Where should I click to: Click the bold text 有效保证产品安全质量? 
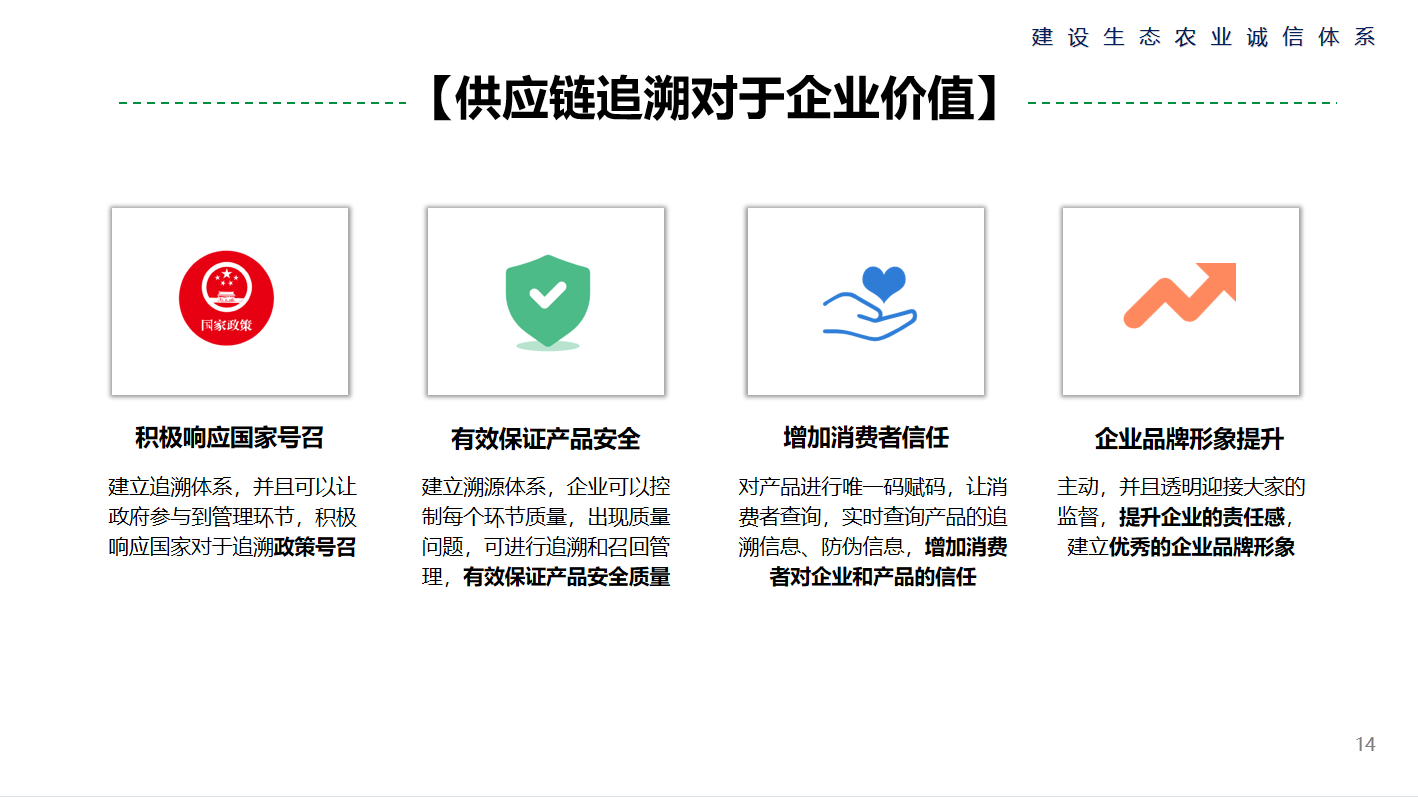pyautogui.click(x=567, y=577)
